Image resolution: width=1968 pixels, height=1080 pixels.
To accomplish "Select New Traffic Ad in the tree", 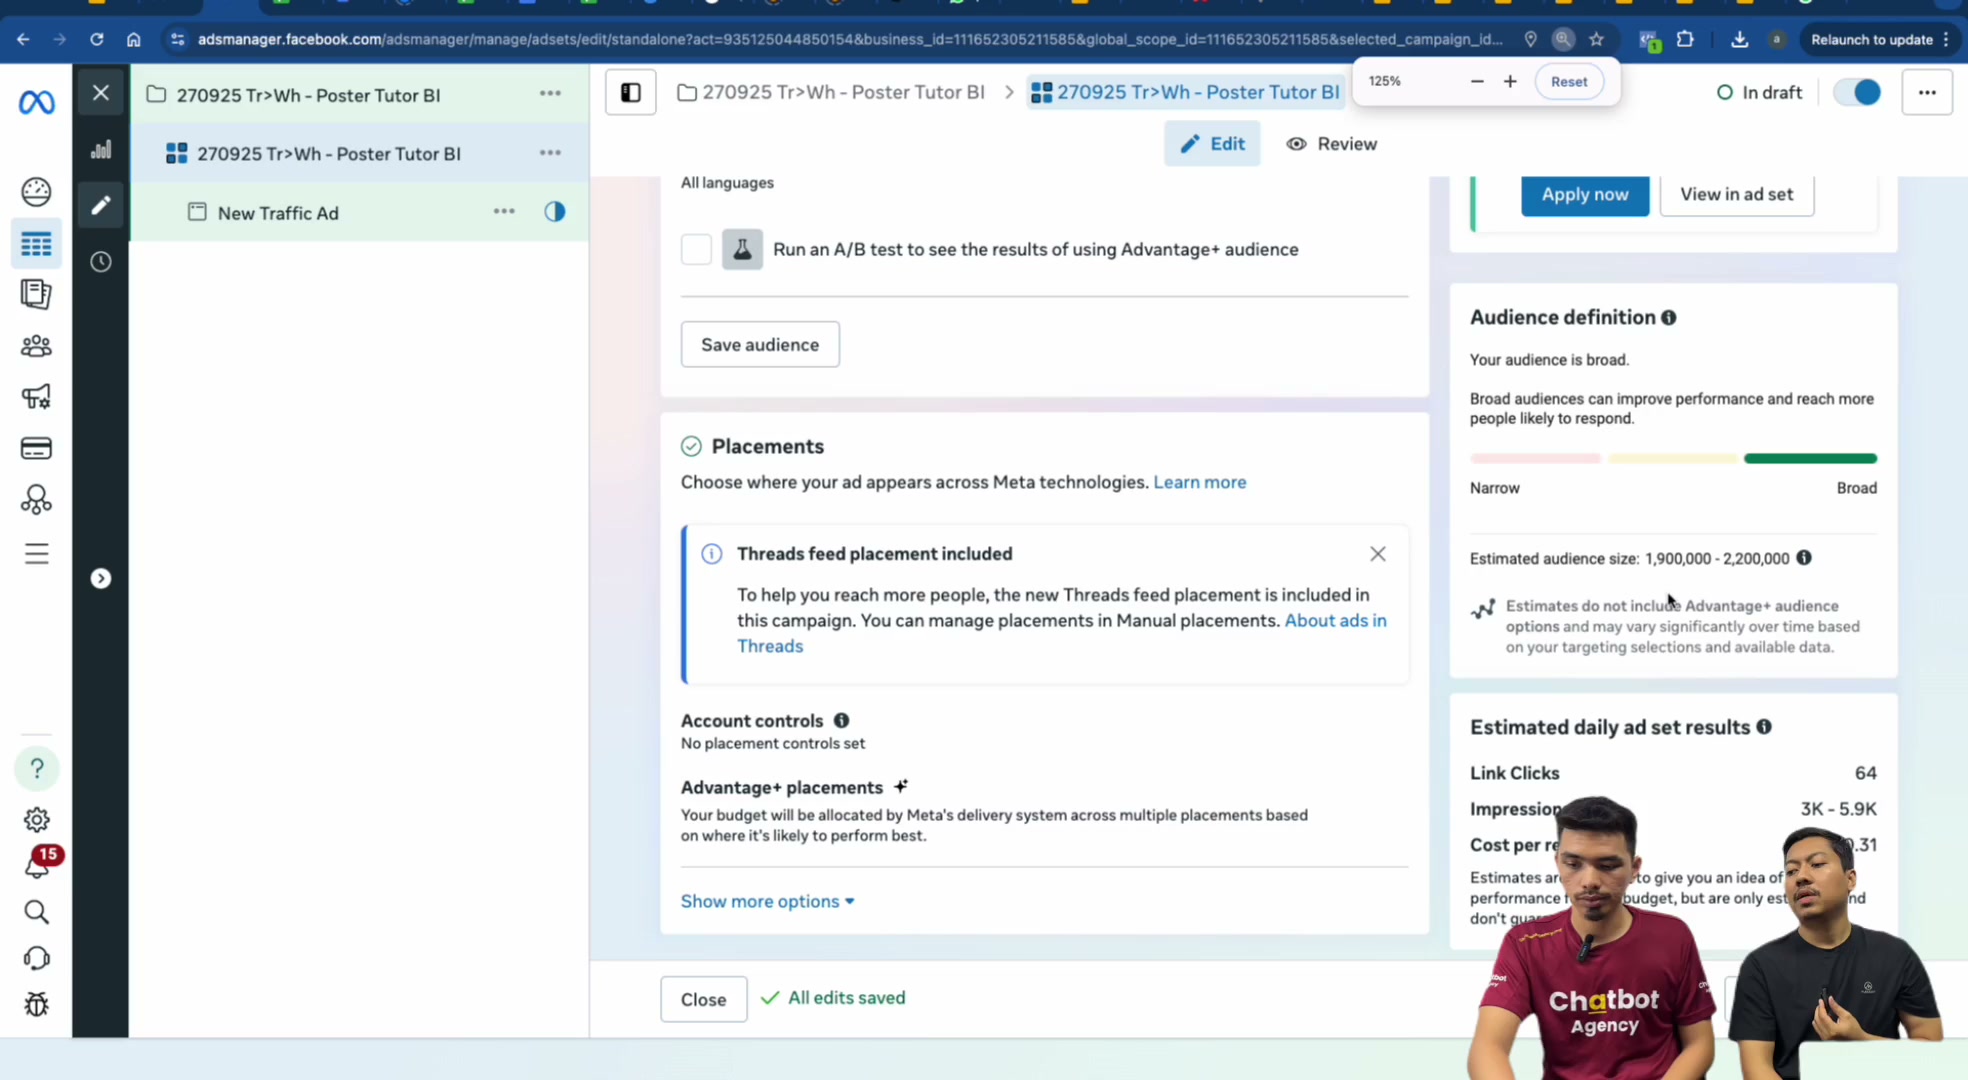I will (278, 213).
